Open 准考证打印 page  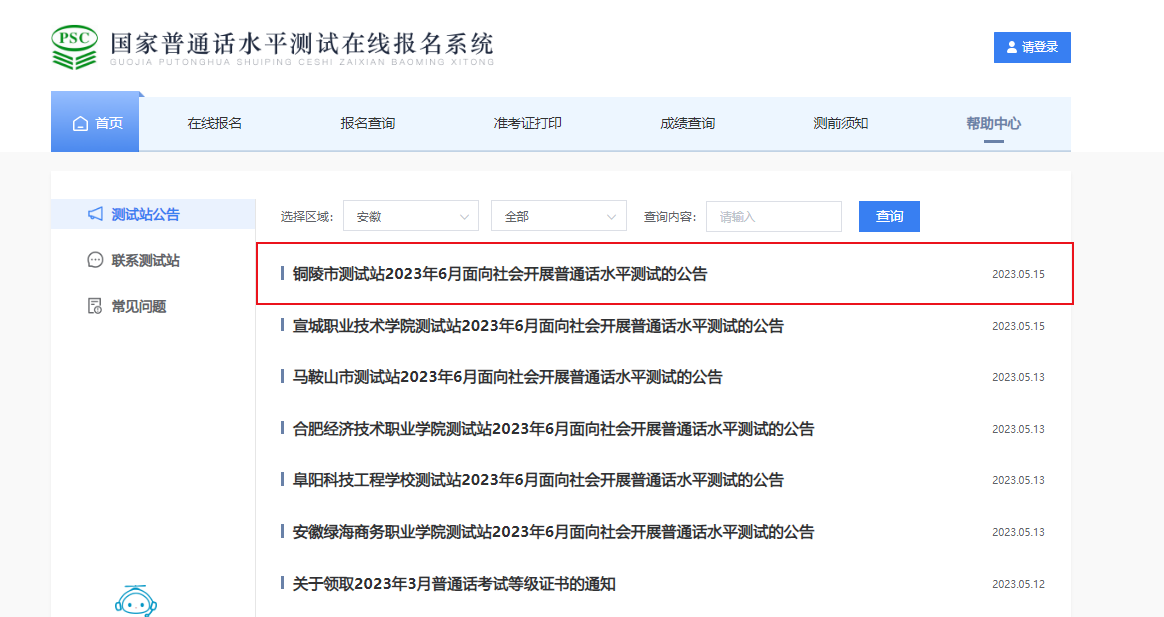(x=527, y=123)
